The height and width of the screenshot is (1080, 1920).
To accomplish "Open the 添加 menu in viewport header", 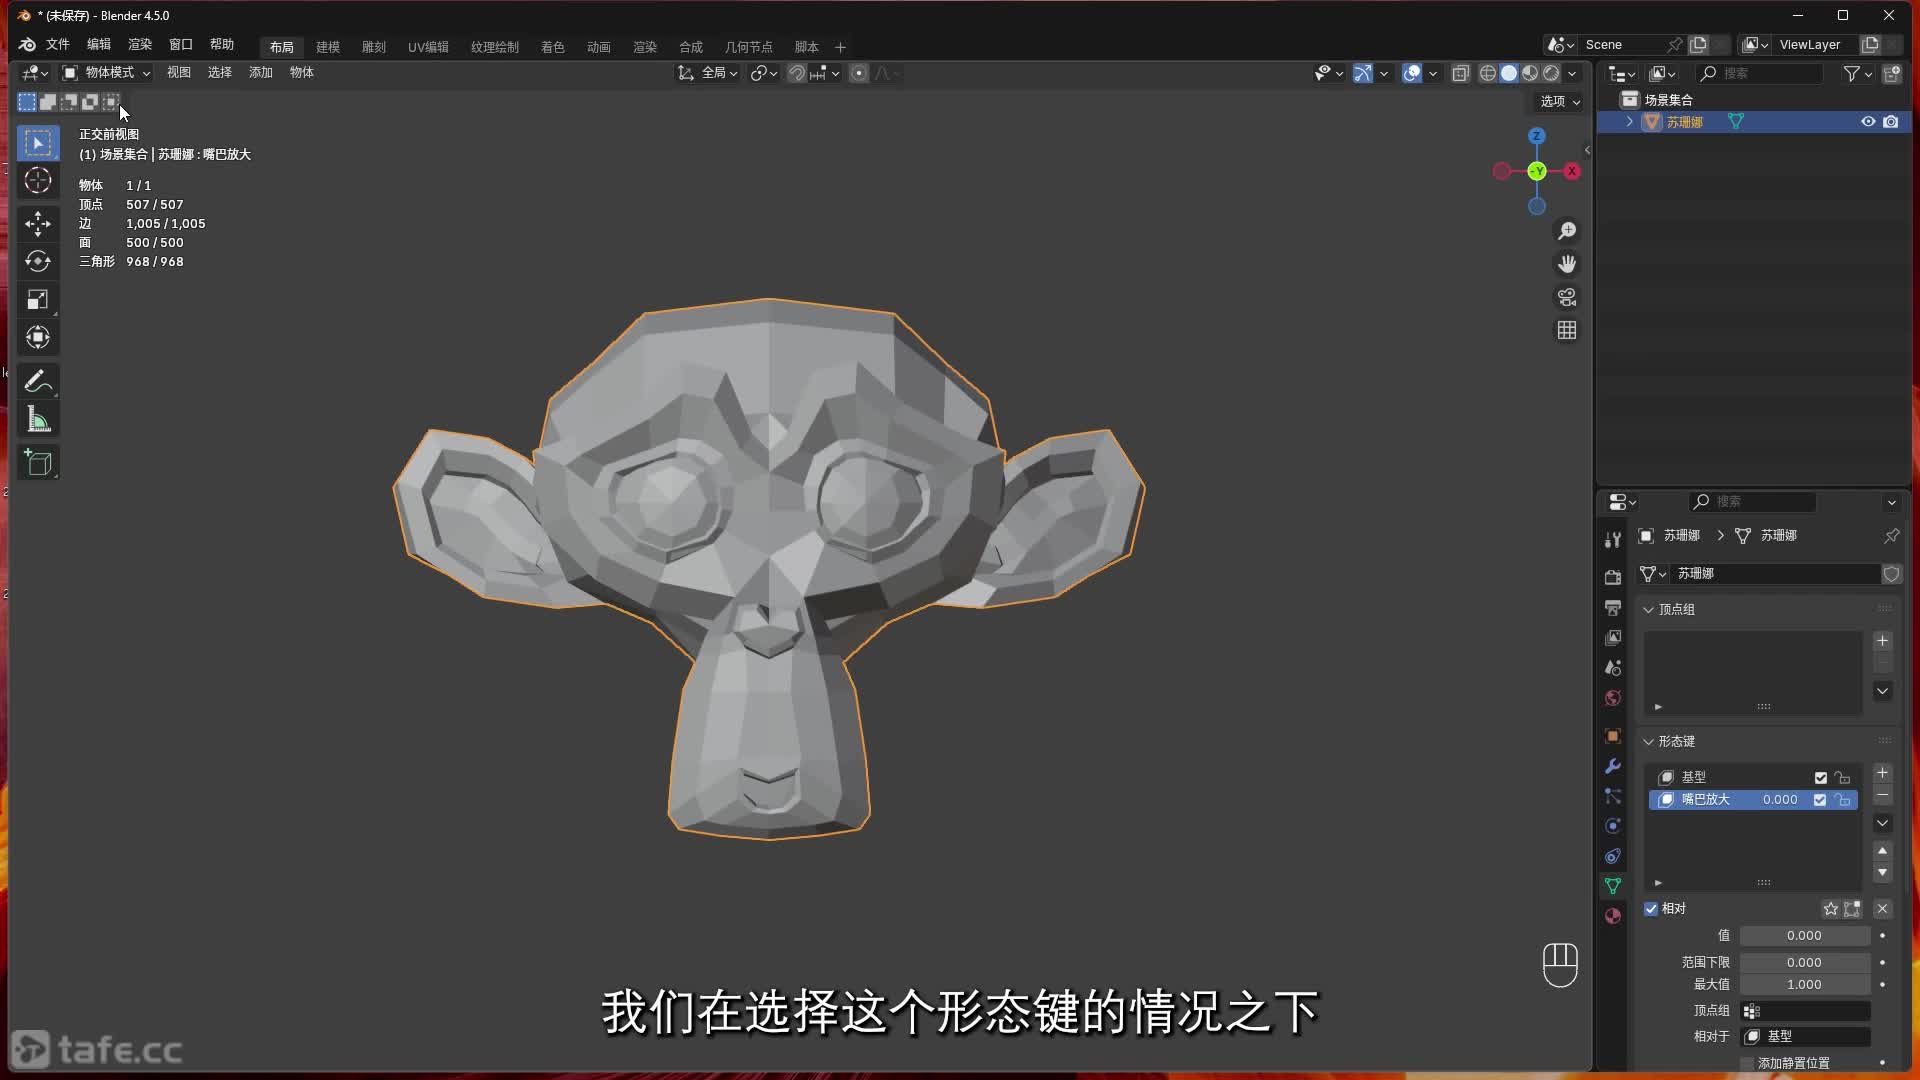I will coord(261,73).
